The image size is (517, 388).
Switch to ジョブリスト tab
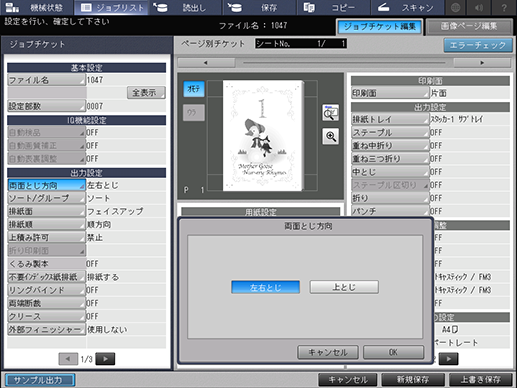(x=113, y=7)
